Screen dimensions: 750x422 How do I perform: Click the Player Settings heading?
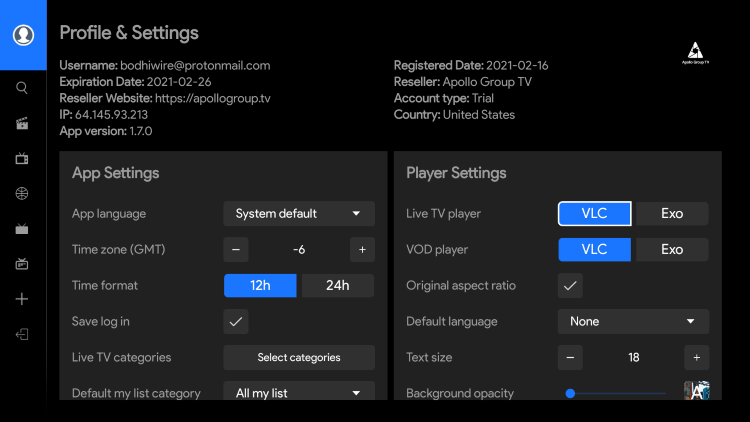[x=456, y=173]
